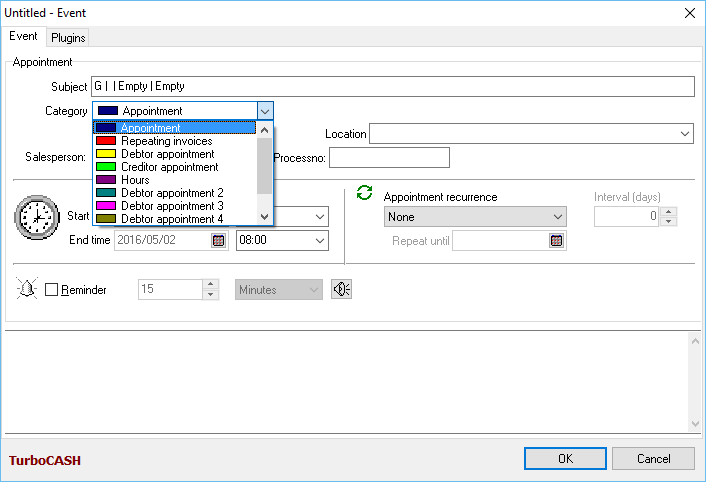Viewport: 706px width, 482px height.
Task: Open the End time calendar picker
Action: click(218, 240)
